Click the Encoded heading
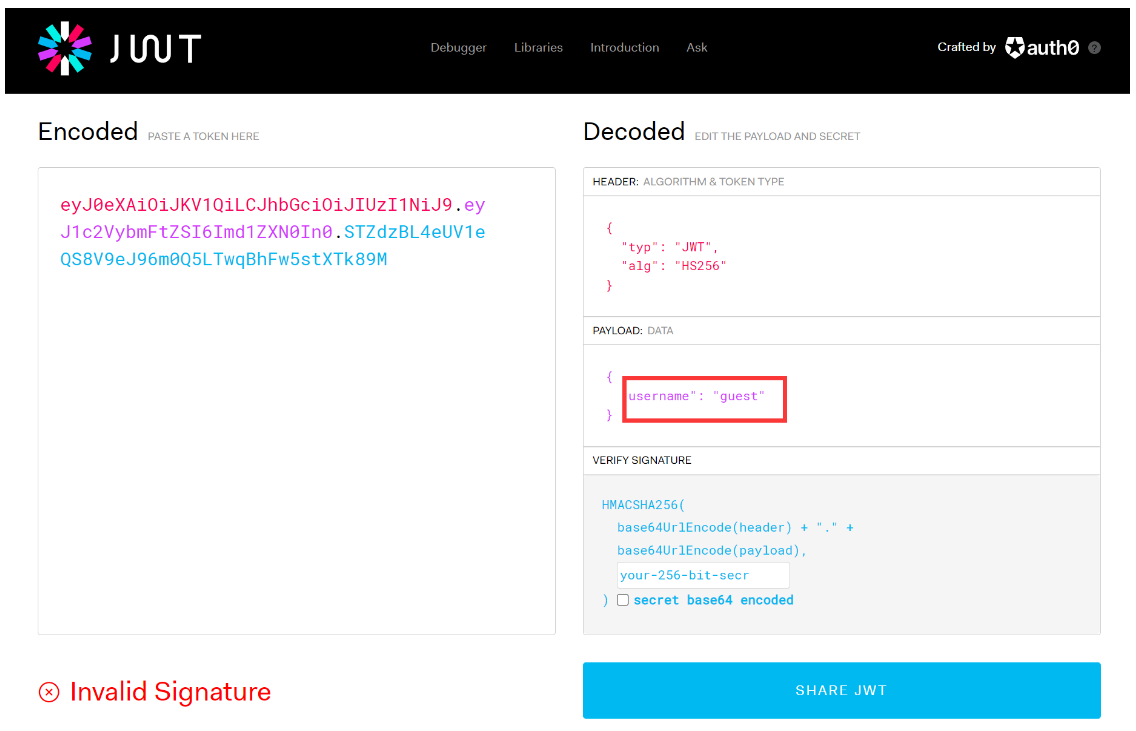Viewport: 1136px width, 731px height. (87, 131)
